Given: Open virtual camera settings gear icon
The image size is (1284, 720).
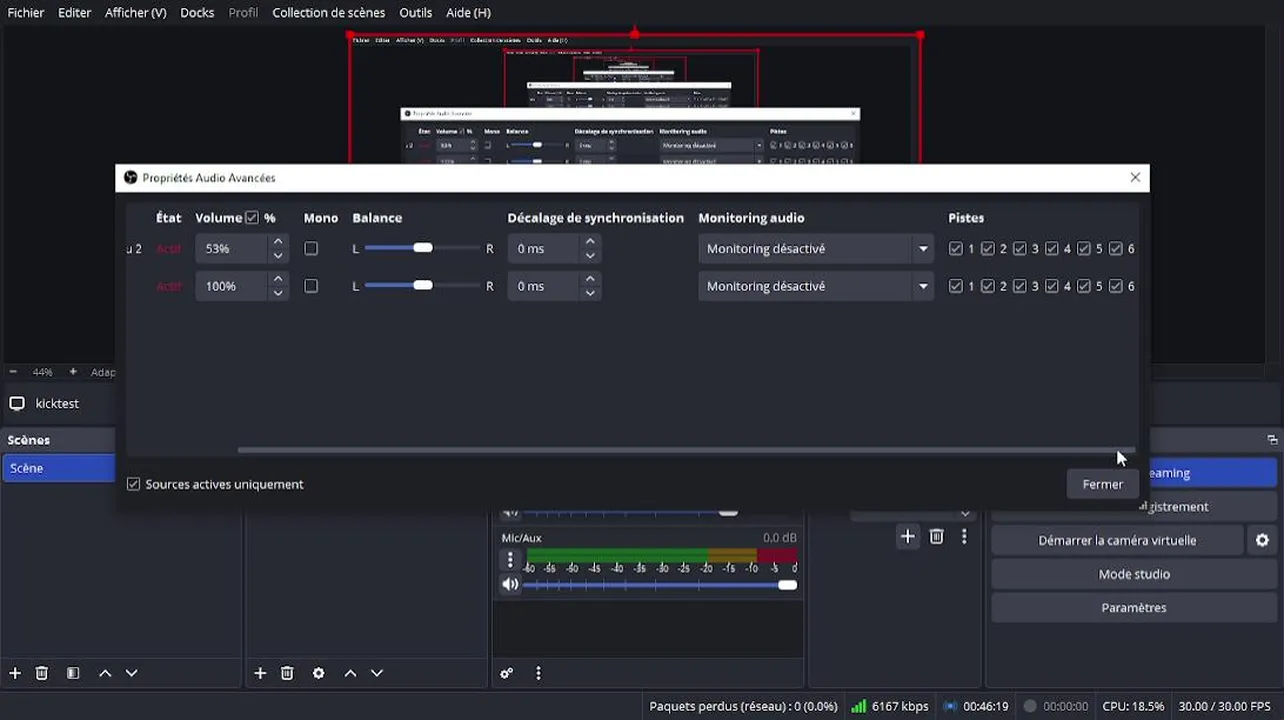Looking at the screenshot, I should [1262, 540].
